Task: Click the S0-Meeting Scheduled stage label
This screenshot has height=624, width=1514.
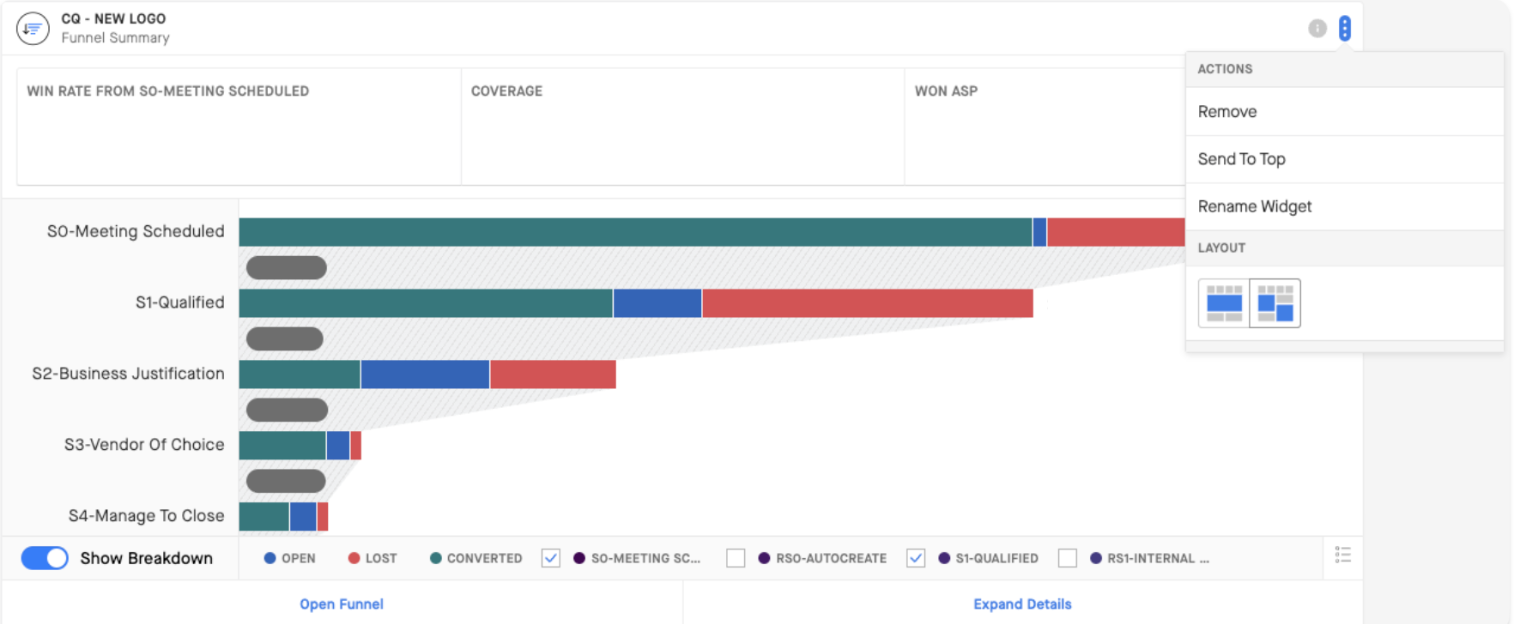Action: click(136, 232)
